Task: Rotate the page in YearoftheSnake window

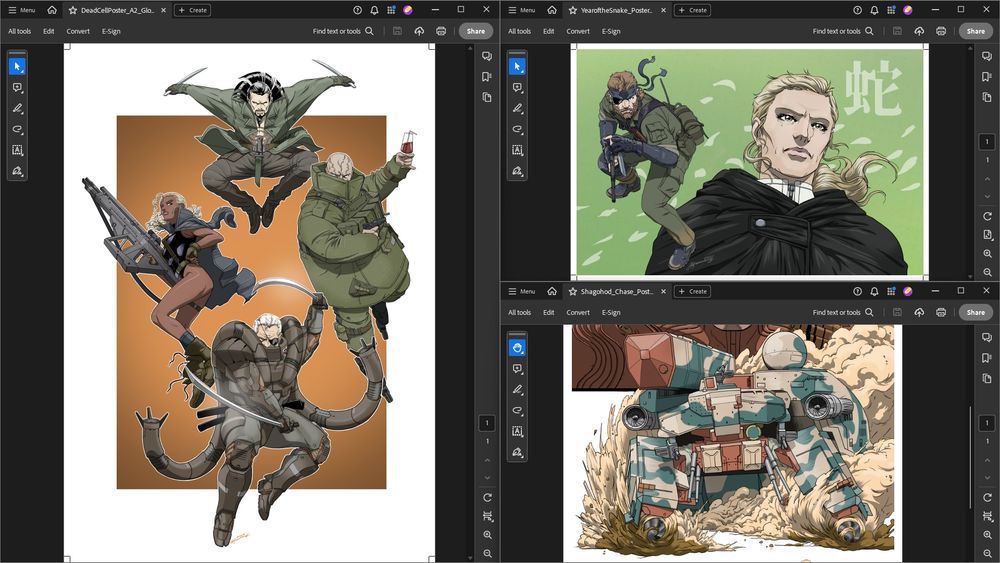Action: (x=987, y=216)
